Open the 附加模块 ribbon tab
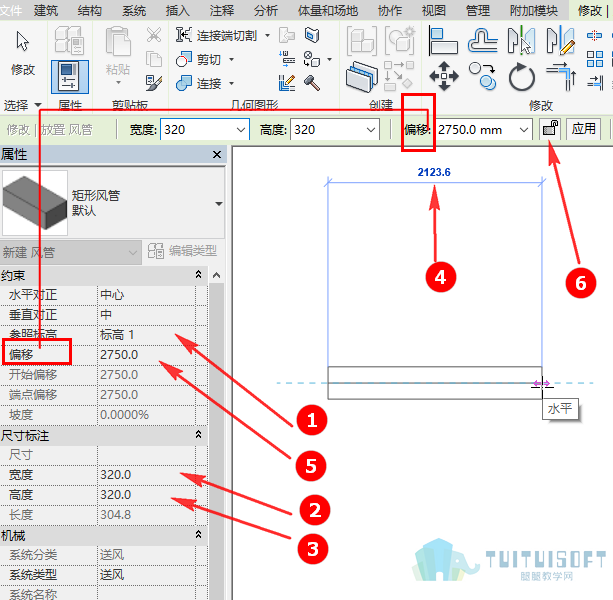Viewport: 613px width, 600px height. tap(533, 10)
